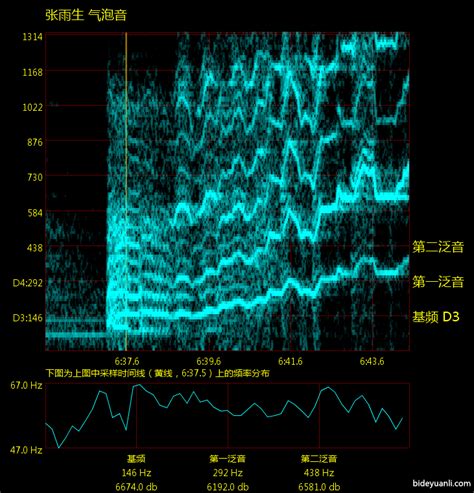The height and width of the screenshot is (493, 474).
Task: Click the 67.0 Hz axis label
Action: point(26,386)
